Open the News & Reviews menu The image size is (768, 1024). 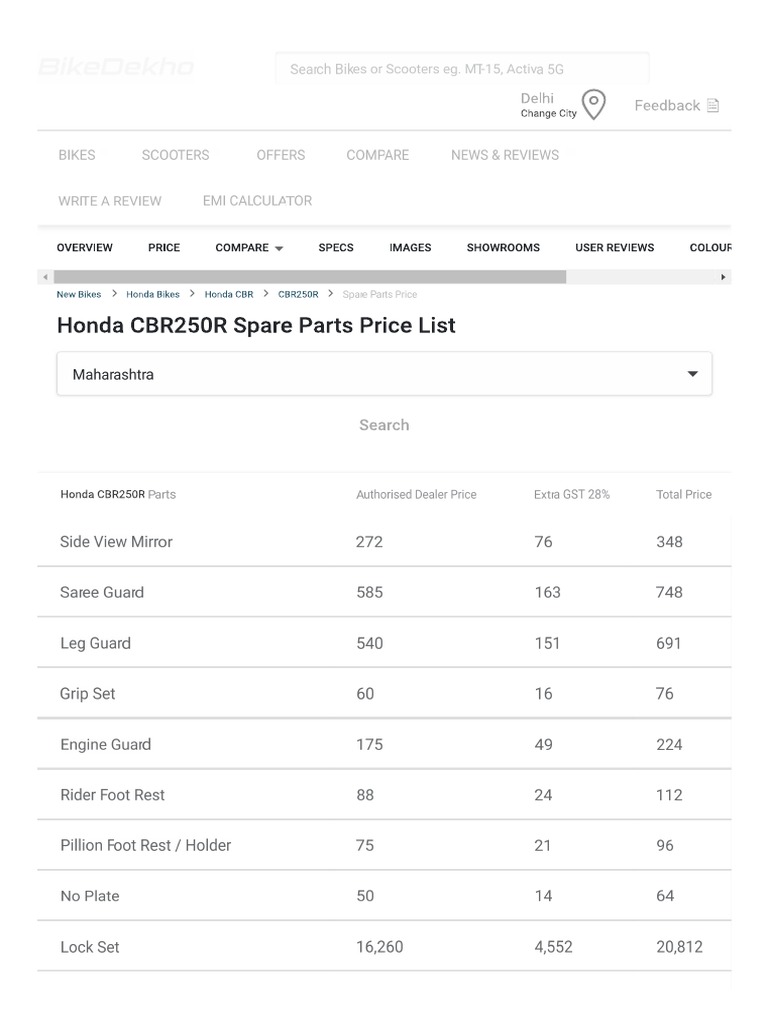click(x=504, y=155)
